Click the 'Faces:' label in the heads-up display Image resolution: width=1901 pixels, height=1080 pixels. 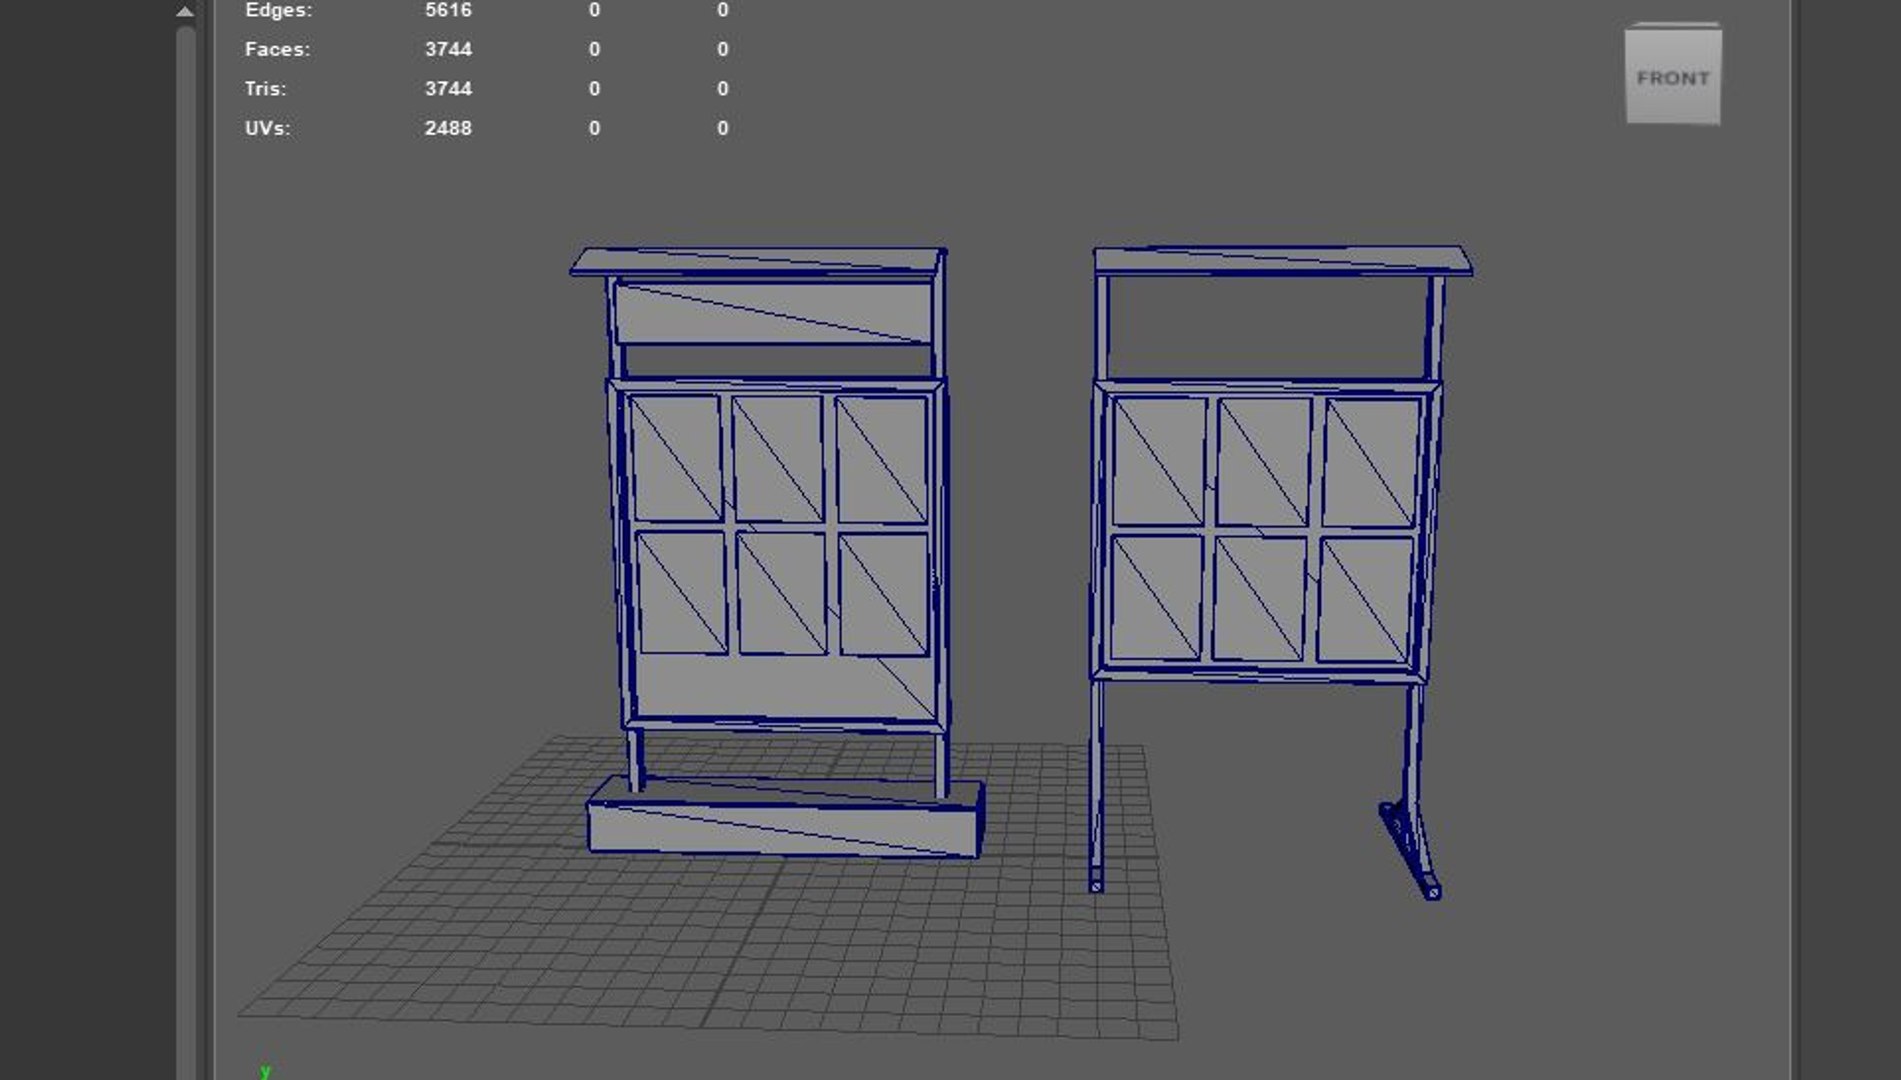coord(277,49)
